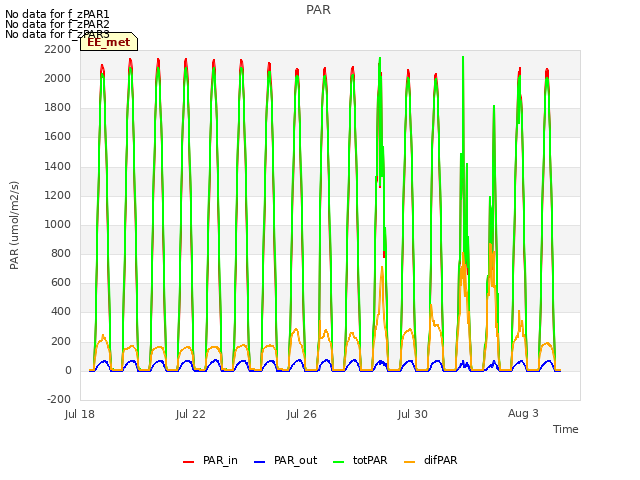Click the 'No data for f_zPAR2' message
This screenshot has width=640, height=480.
57,24
